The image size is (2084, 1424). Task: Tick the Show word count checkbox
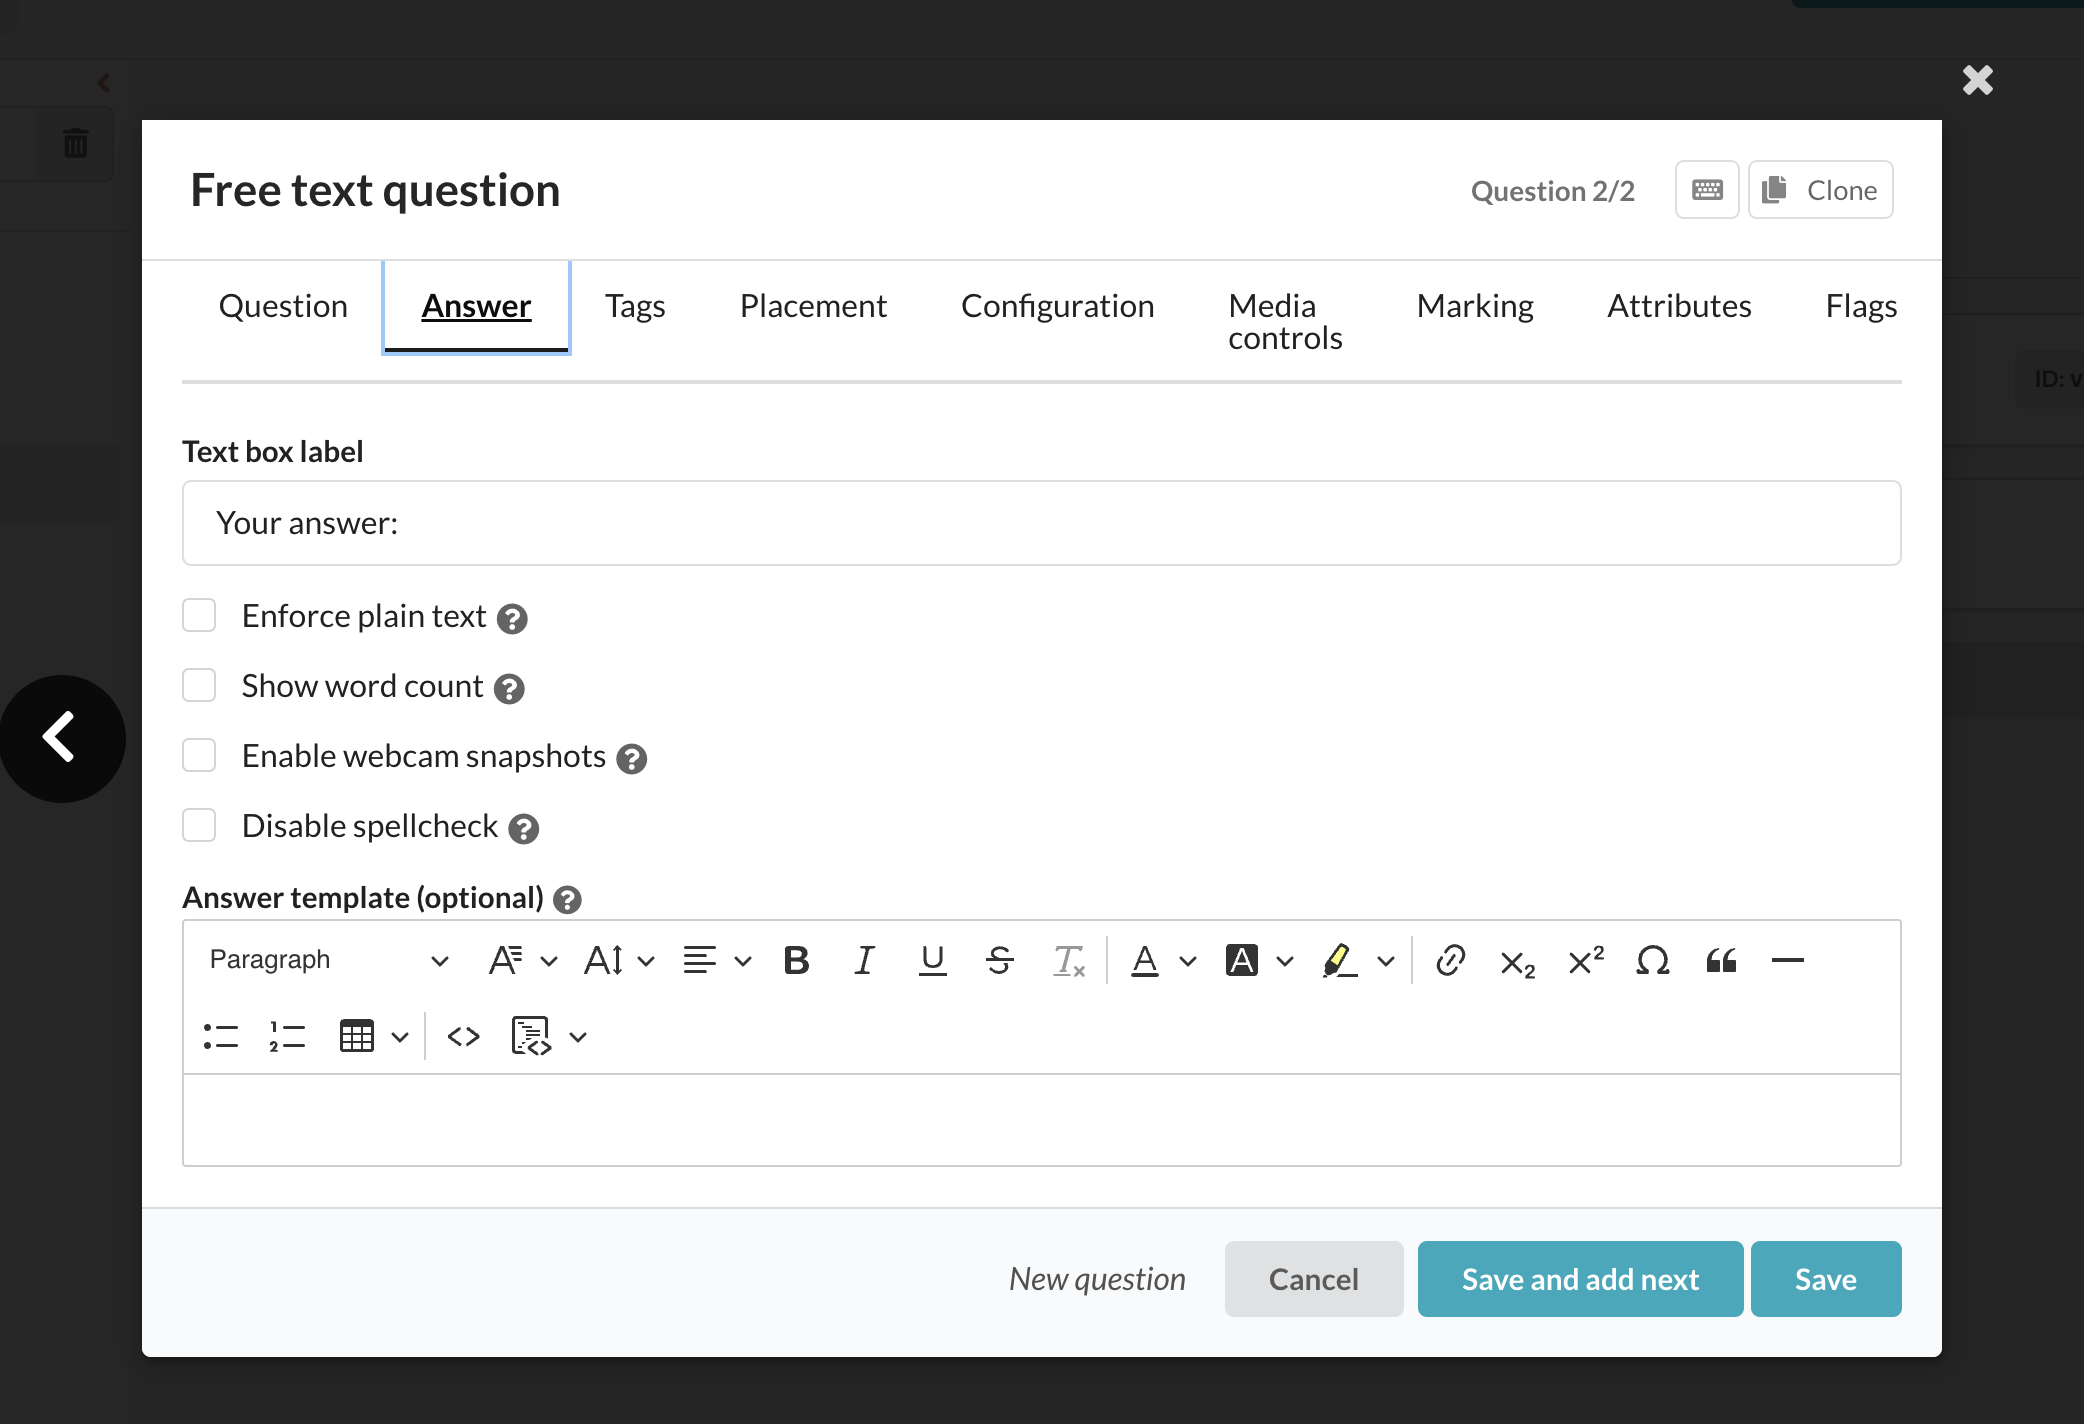pyautogui.click(x=199, y=686)
